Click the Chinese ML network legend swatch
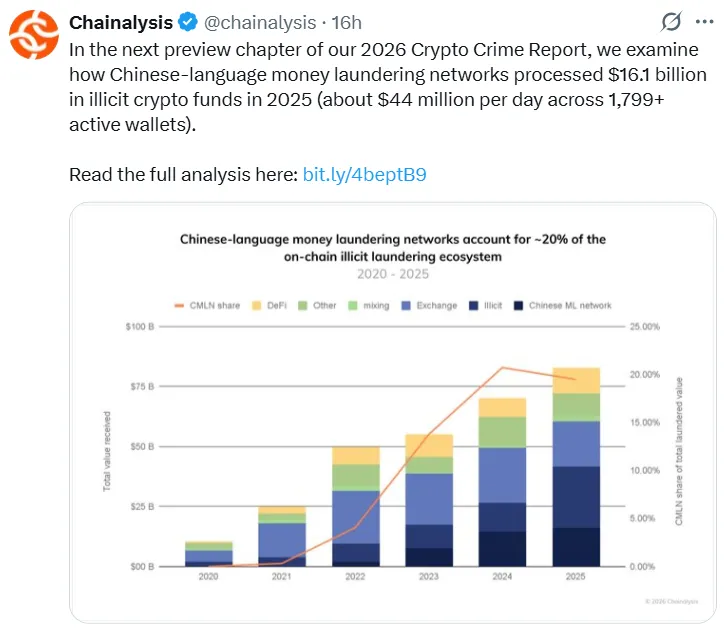Viewport: 727px width, 641px height. [x=519, y=305]
